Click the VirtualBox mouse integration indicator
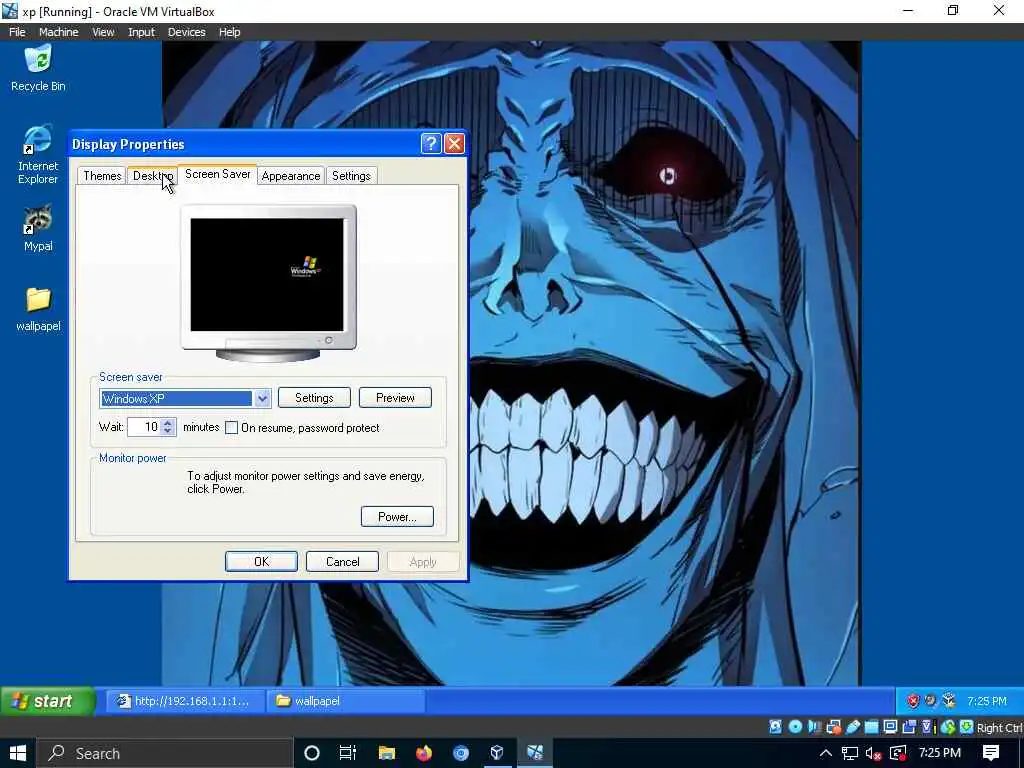The height and width of the screenshot is (768, 1024). click(948, 727)
